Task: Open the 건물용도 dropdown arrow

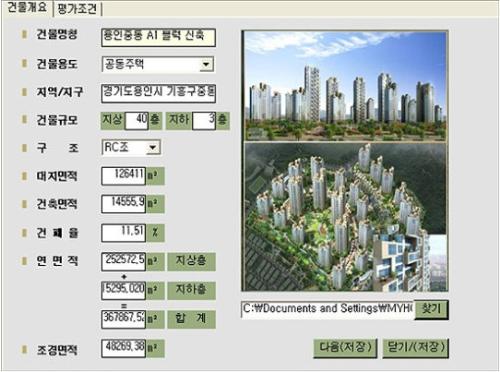Action: 206,64
